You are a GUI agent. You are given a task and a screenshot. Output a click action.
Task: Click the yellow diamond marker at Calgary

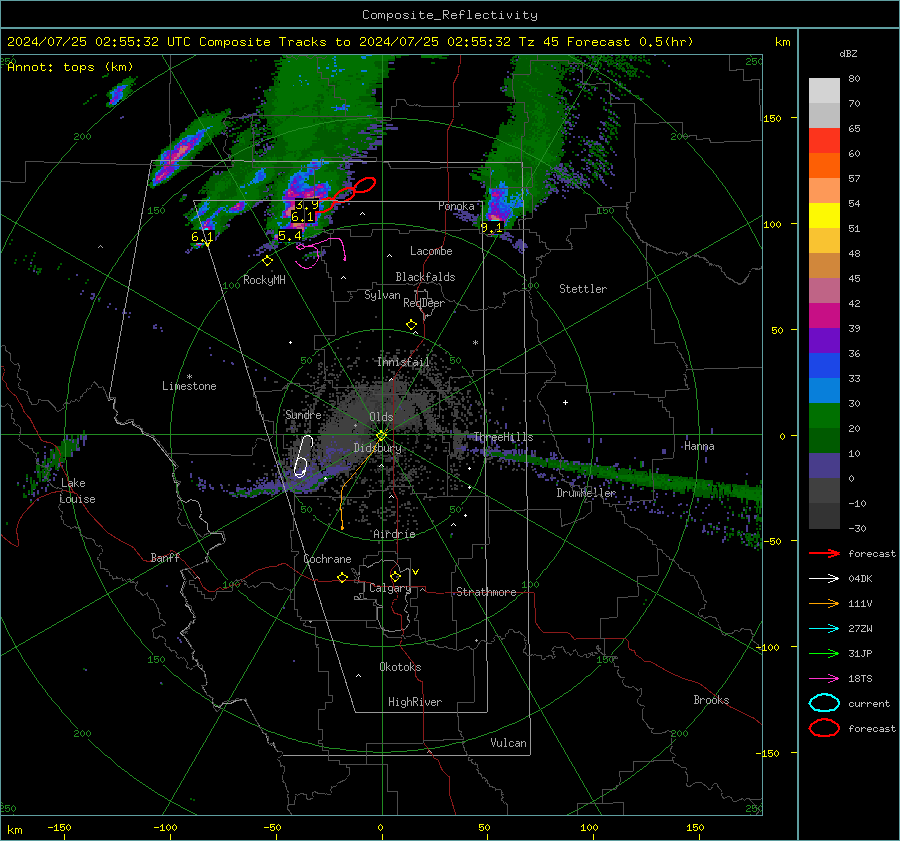(395, 576)
